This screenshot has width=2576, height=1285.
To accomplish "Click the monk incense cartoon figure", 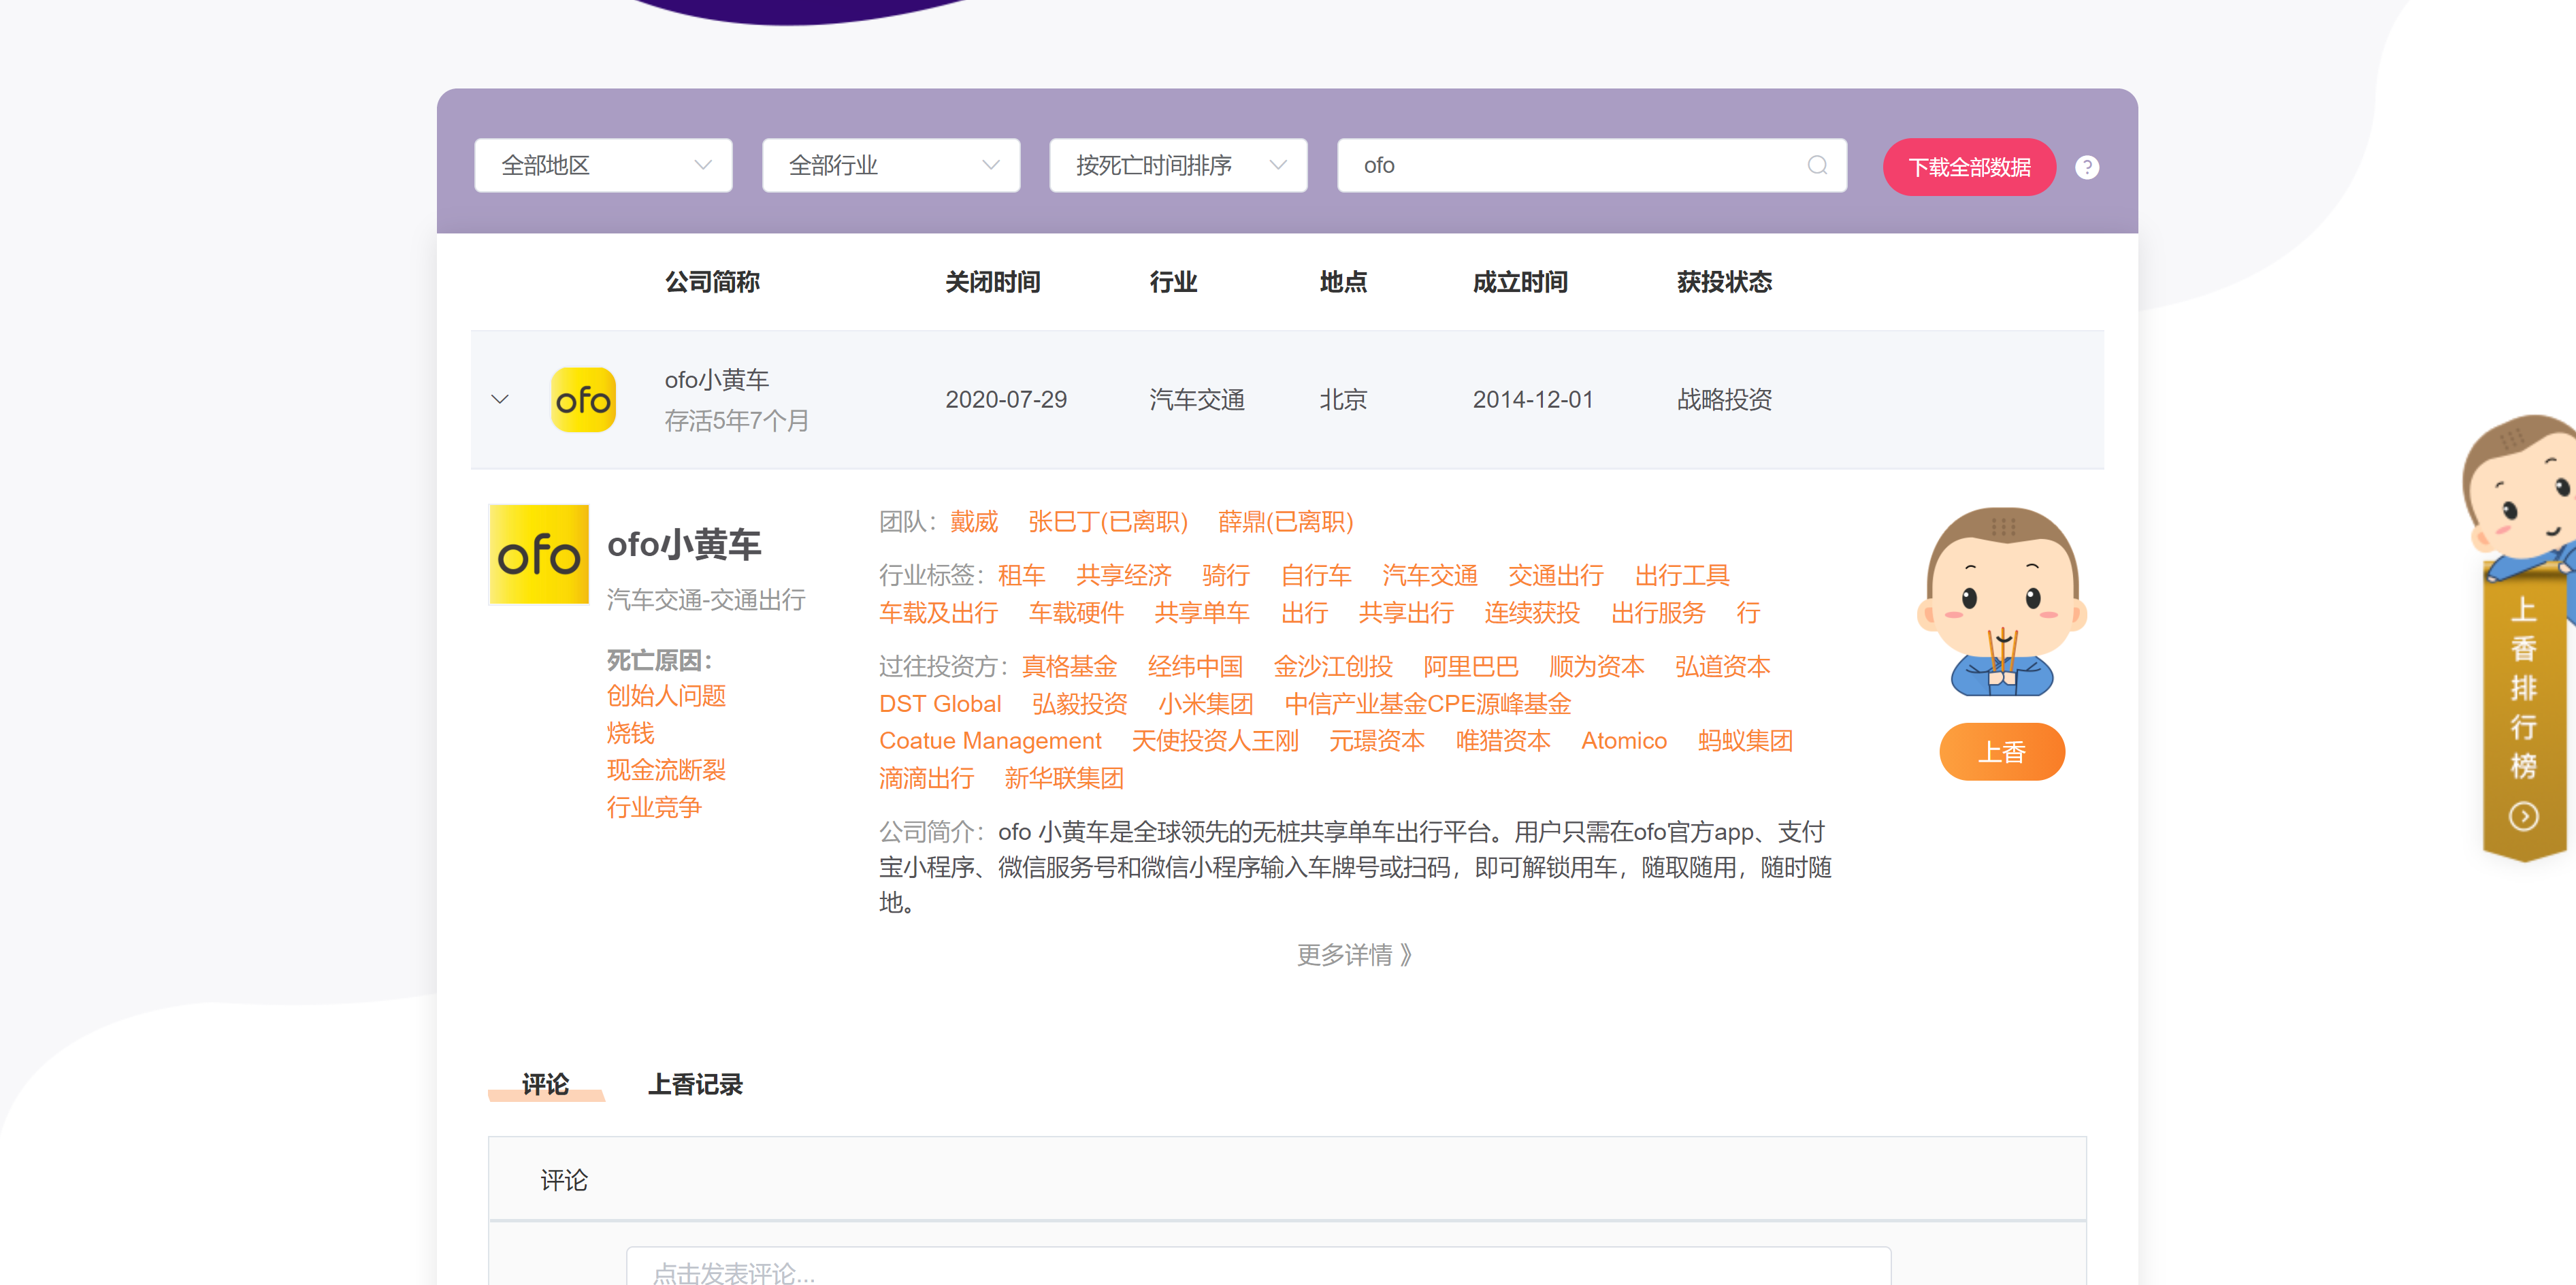I will click(2002, 601).
